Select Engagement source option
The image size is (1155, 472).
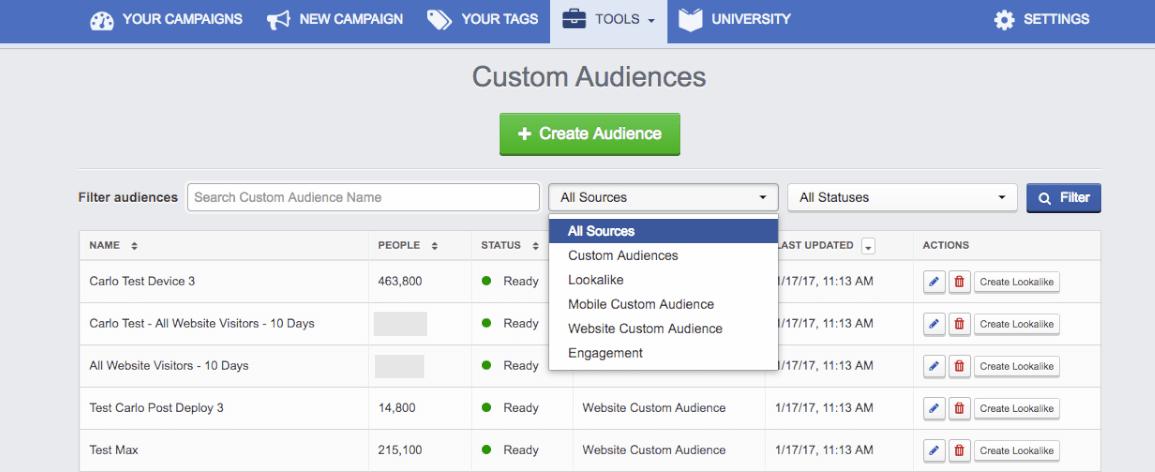[663, 353]
